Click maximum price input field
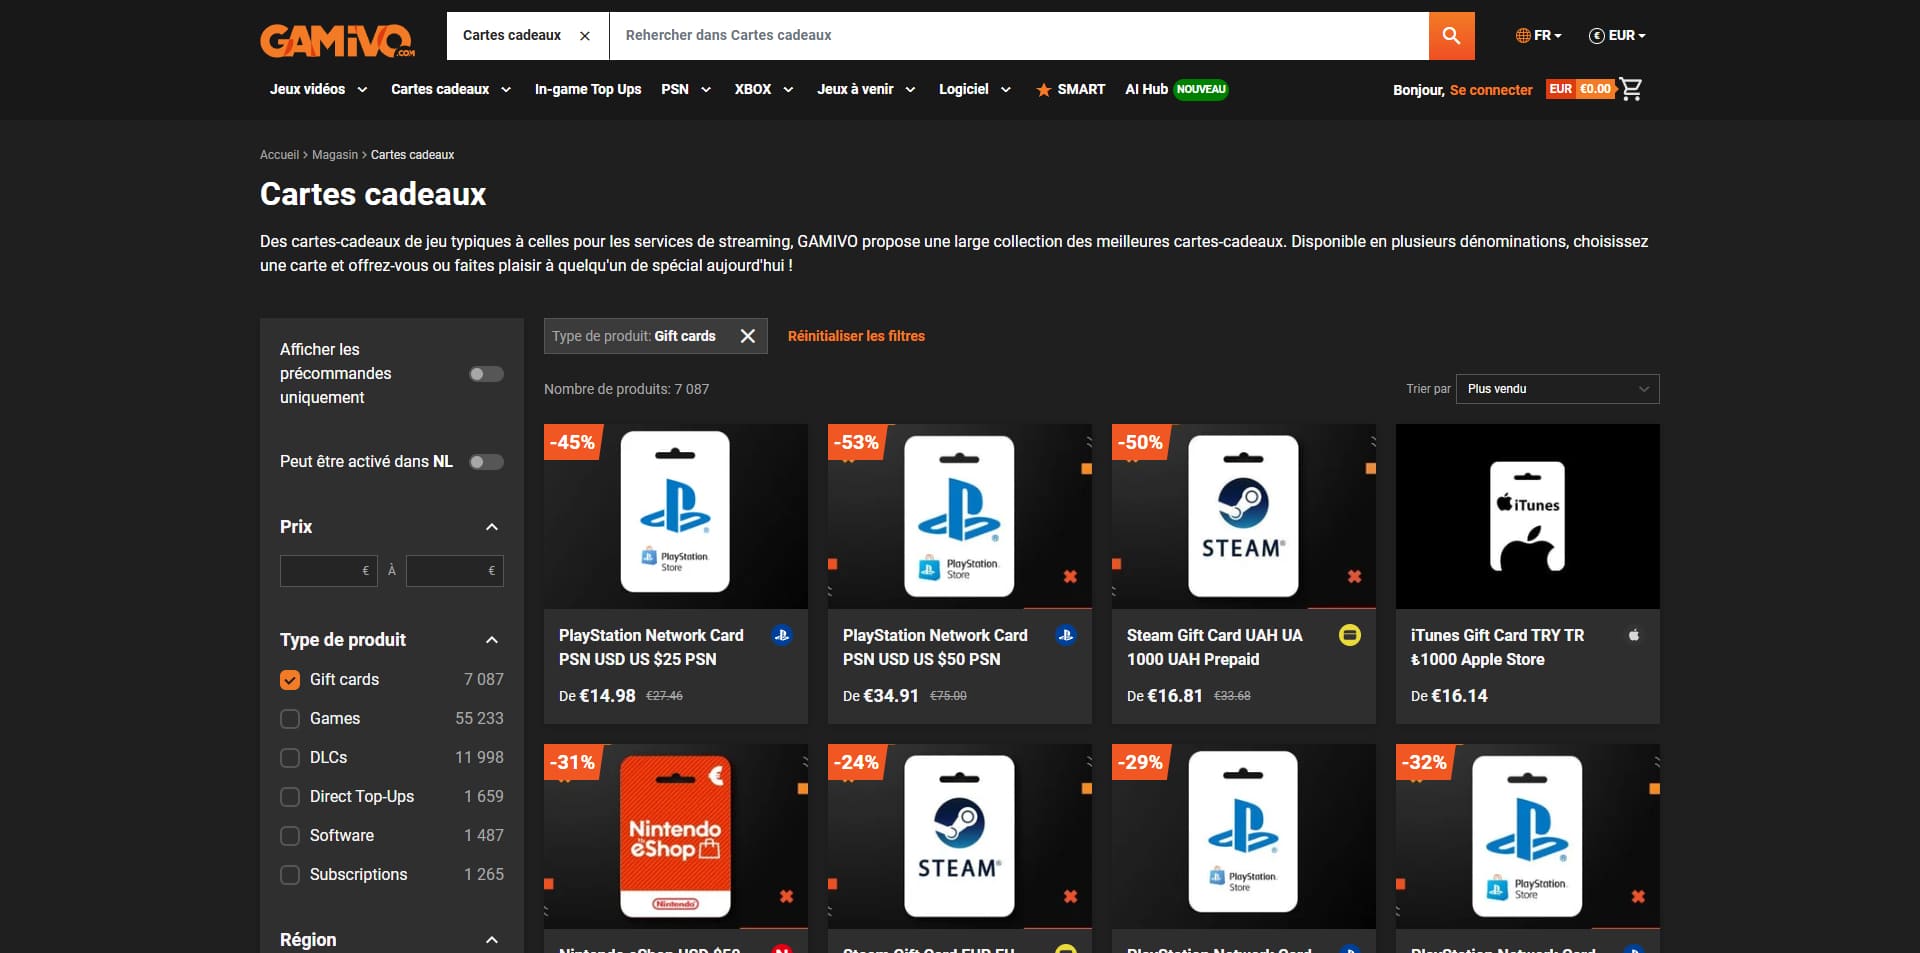The image size is (1920, 953). (454, 571)
